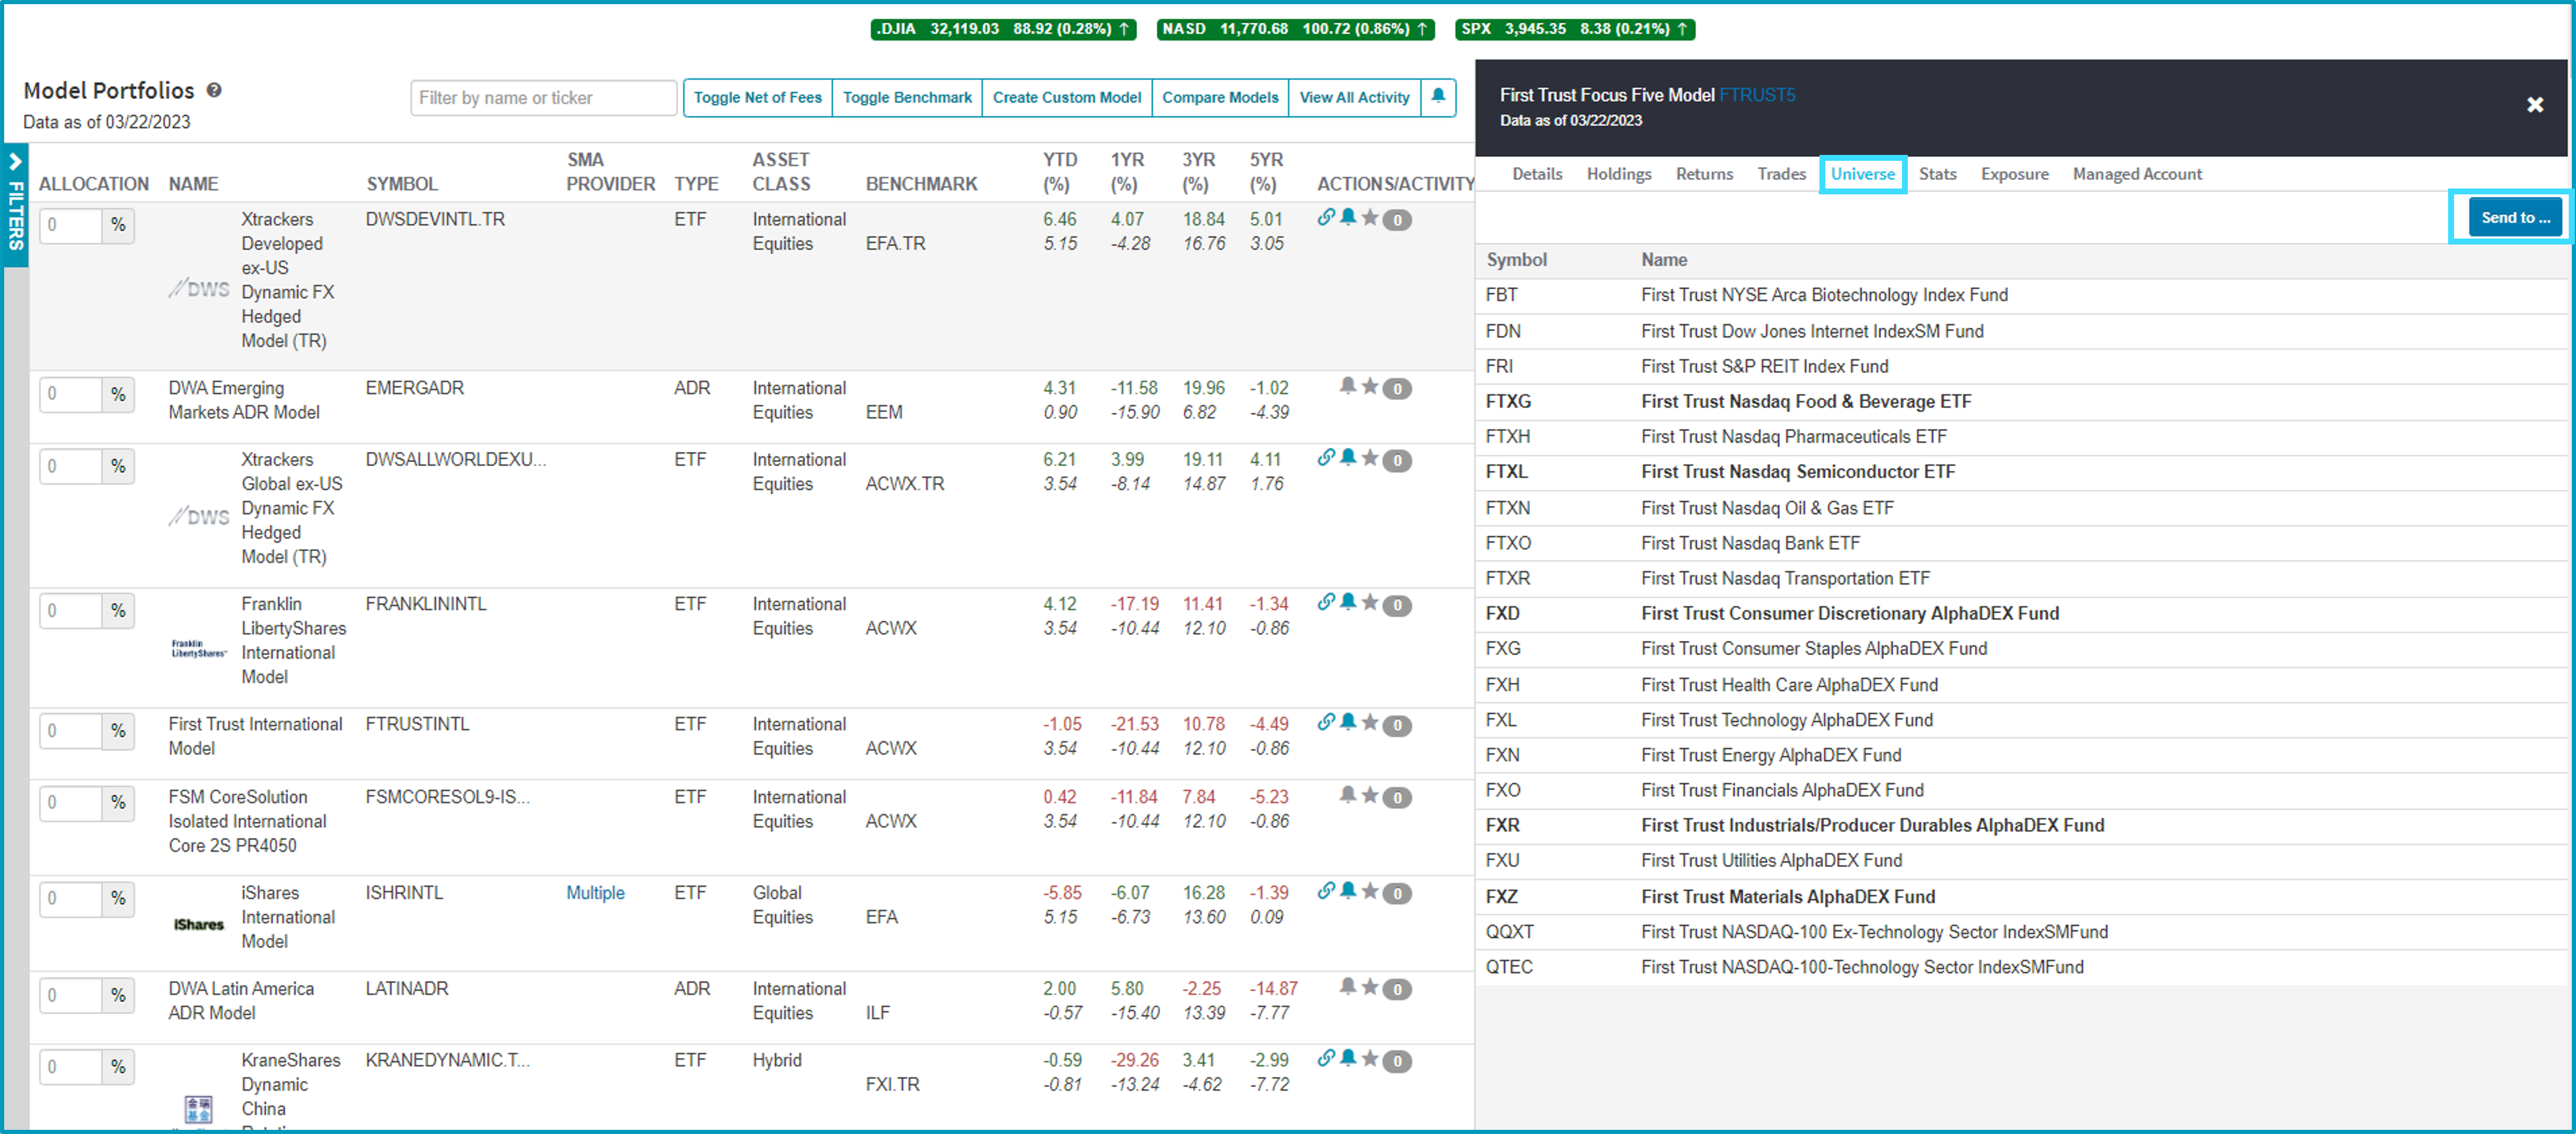The image size is (2576, 1134).
Task: Click Create Custom Model button
Action: coord(1067,97)
